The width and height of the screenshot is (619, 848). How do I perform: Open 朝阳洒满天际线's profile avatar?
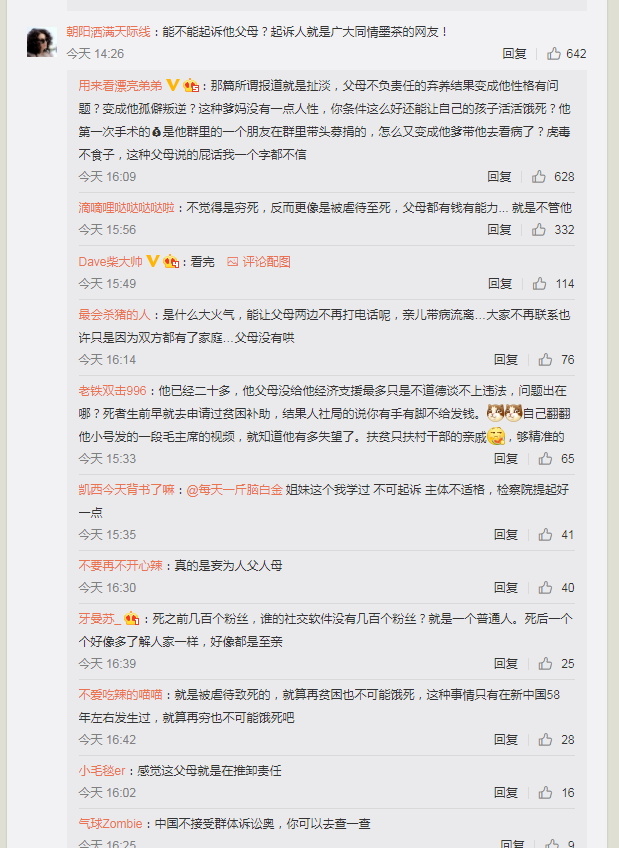[42, 42]
